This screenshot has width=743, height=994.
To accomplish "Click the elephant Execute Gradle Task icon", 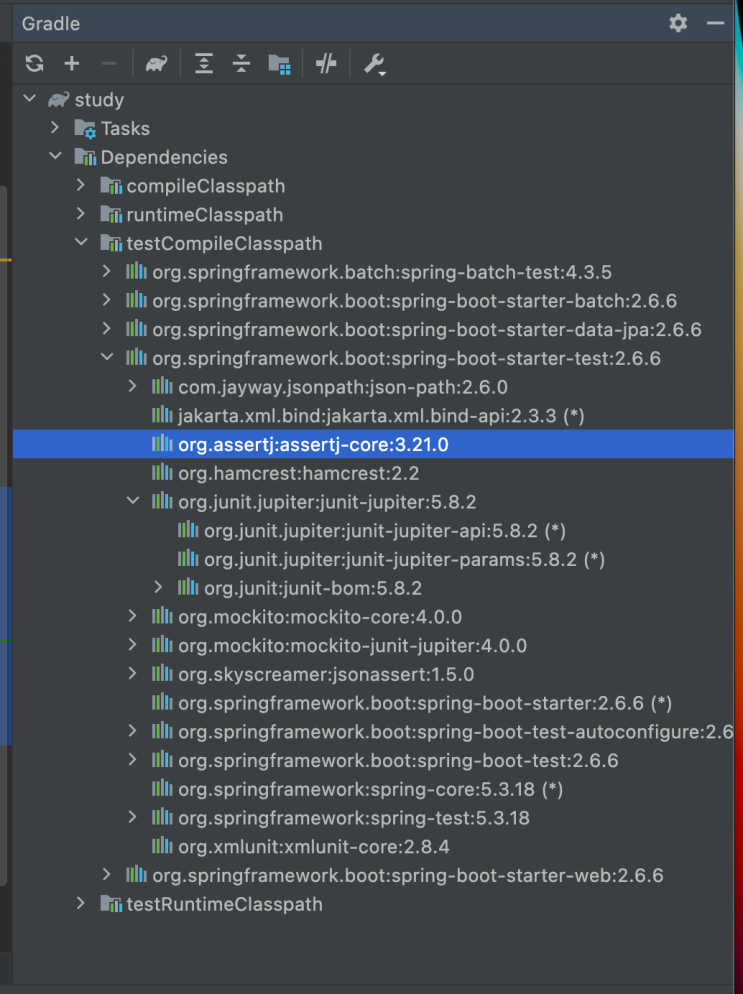I will tap(156, 64).
